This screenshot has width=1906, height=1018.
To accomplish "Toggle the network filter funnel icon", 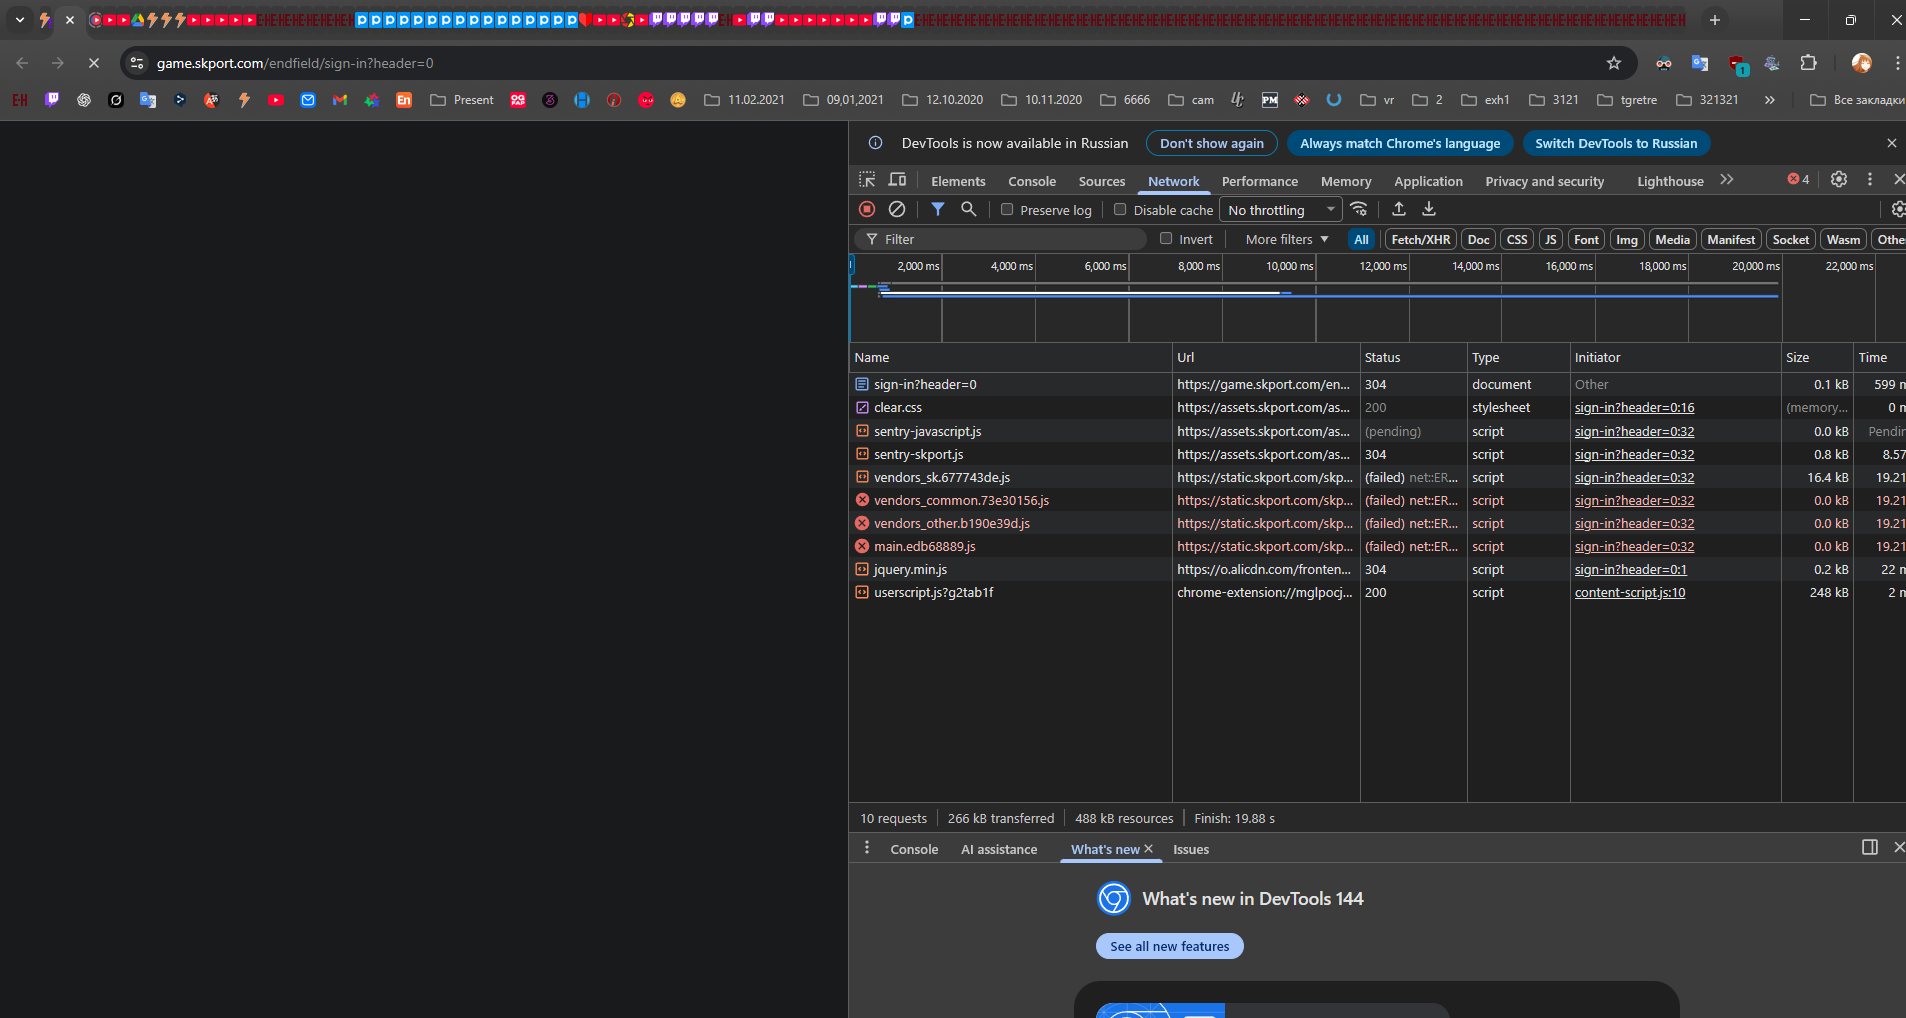I will click(938, 209).
